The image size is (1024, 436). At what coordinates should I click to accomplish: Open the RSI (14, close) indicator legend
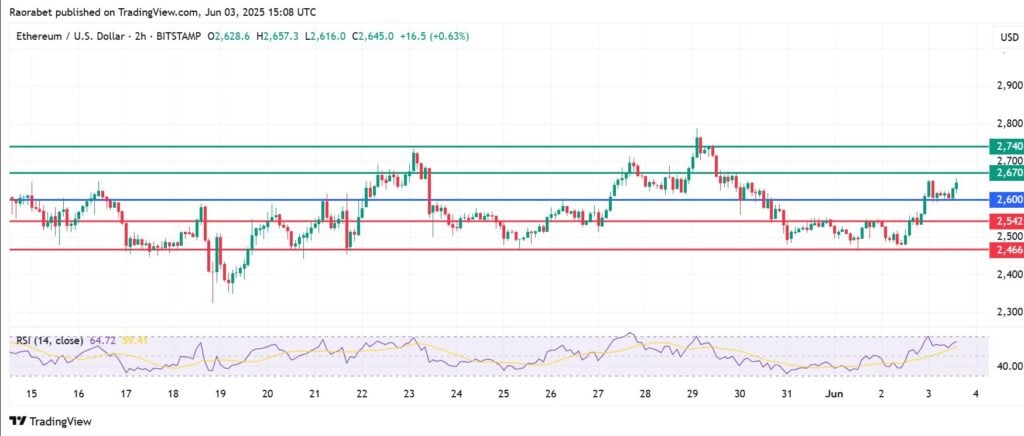coord(46,341)
